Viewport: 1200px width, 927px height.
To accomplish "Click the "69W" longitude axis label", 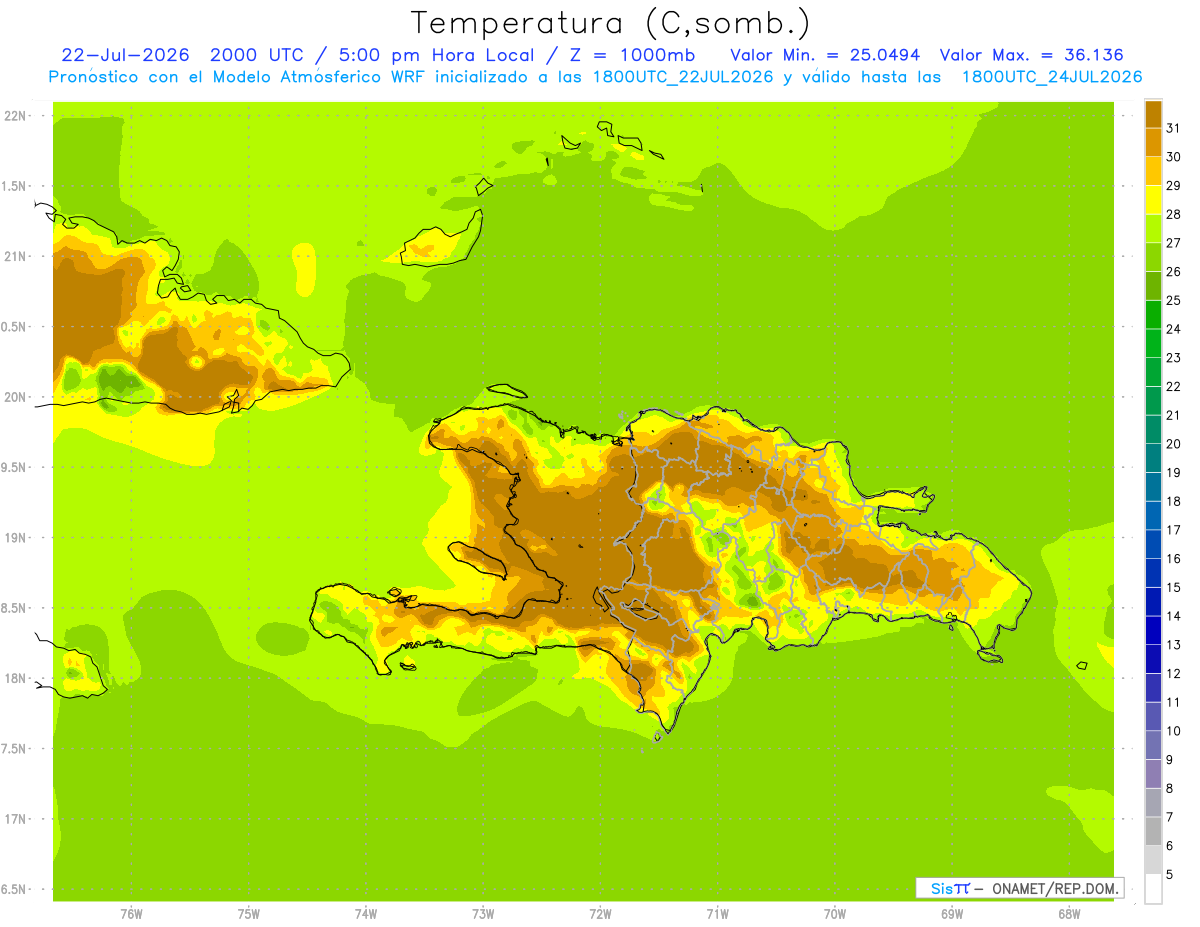I will [x=952, y=914].
